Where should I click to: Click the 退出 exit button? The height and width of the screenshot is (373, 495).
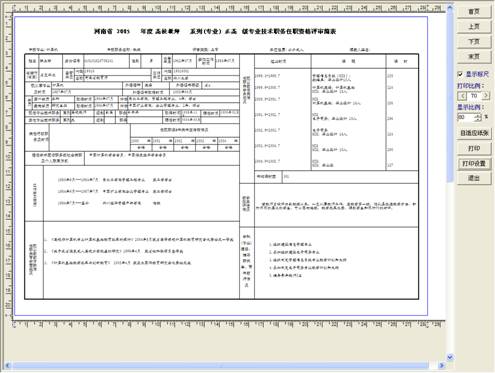click(x=474, y=178)
